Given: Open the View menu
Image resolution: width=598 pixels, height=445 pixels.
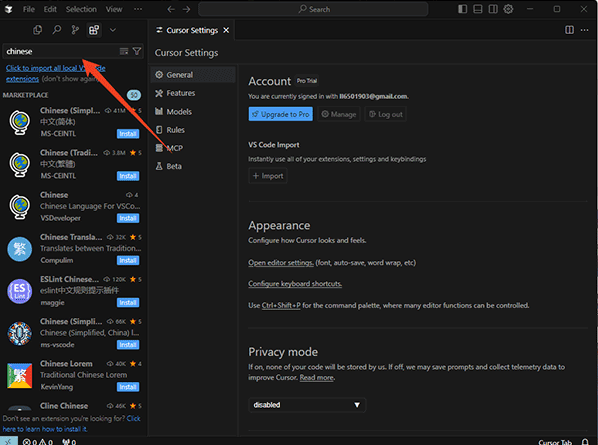Looking at the screenshot, I should coord(114,9).
